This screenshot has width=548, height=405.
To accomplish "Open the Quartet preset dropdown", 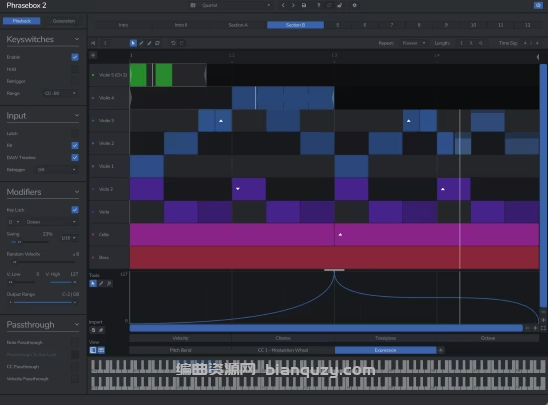I will (236, 5).
